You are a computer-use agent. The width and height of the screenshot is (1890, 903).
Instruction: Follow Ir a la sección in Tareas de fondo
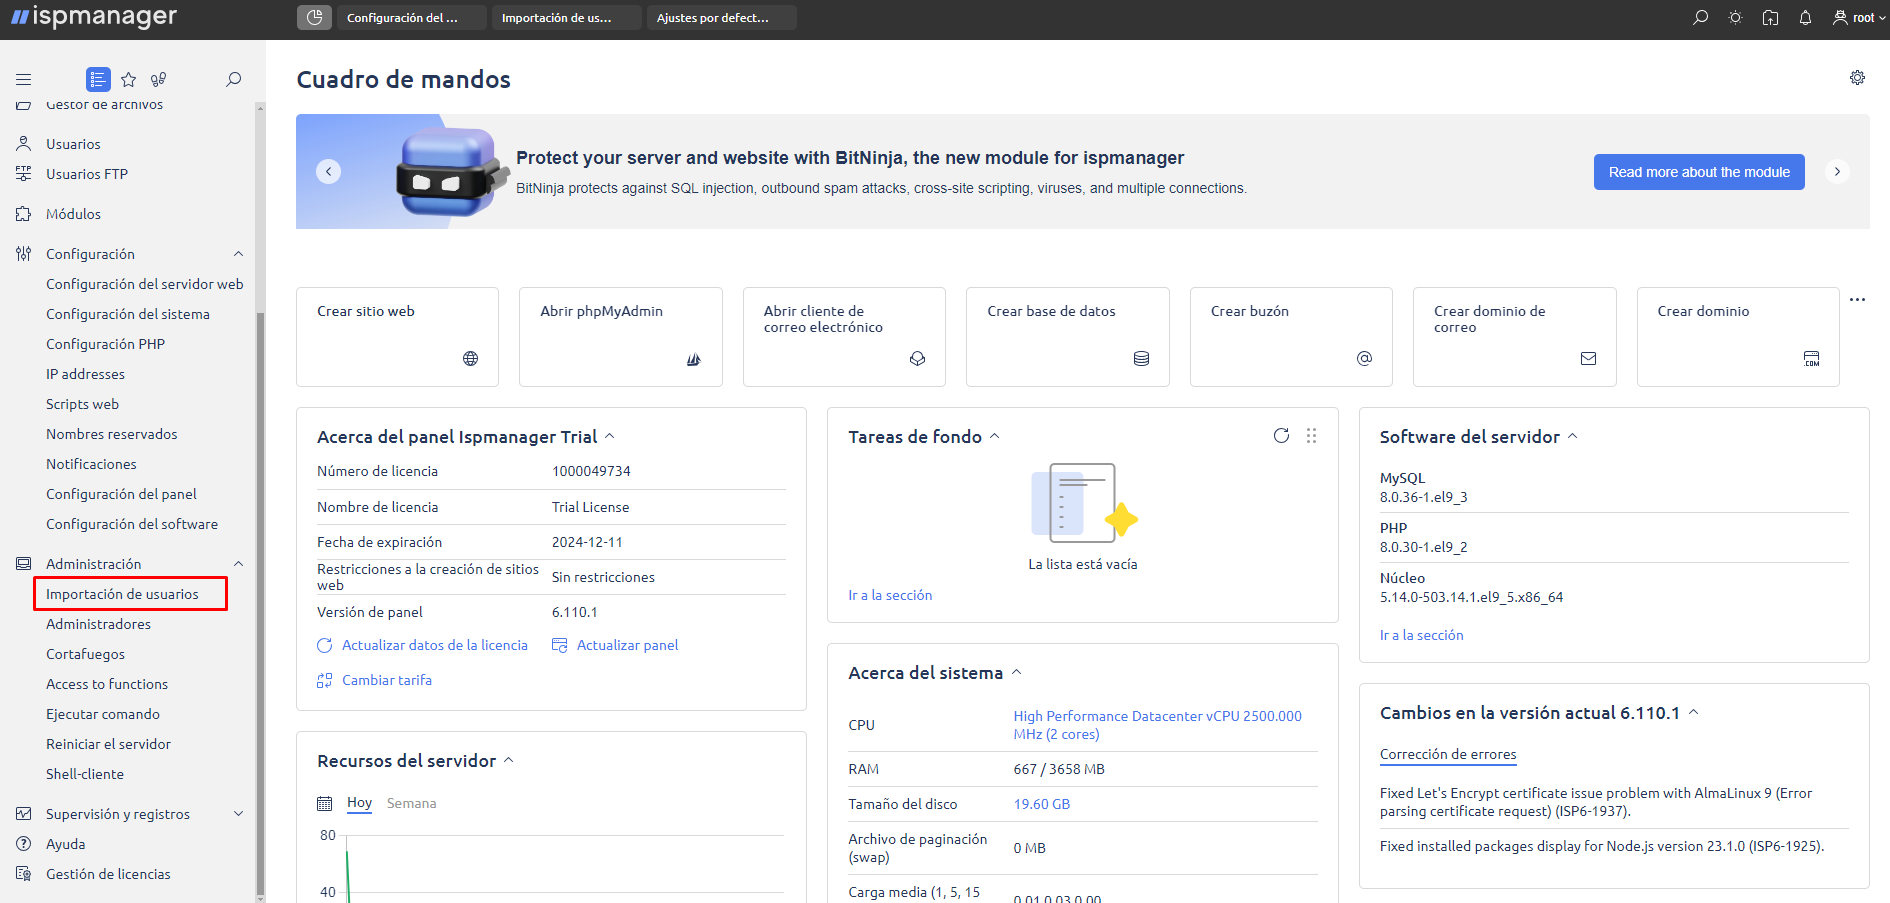(x=890, y=595)
